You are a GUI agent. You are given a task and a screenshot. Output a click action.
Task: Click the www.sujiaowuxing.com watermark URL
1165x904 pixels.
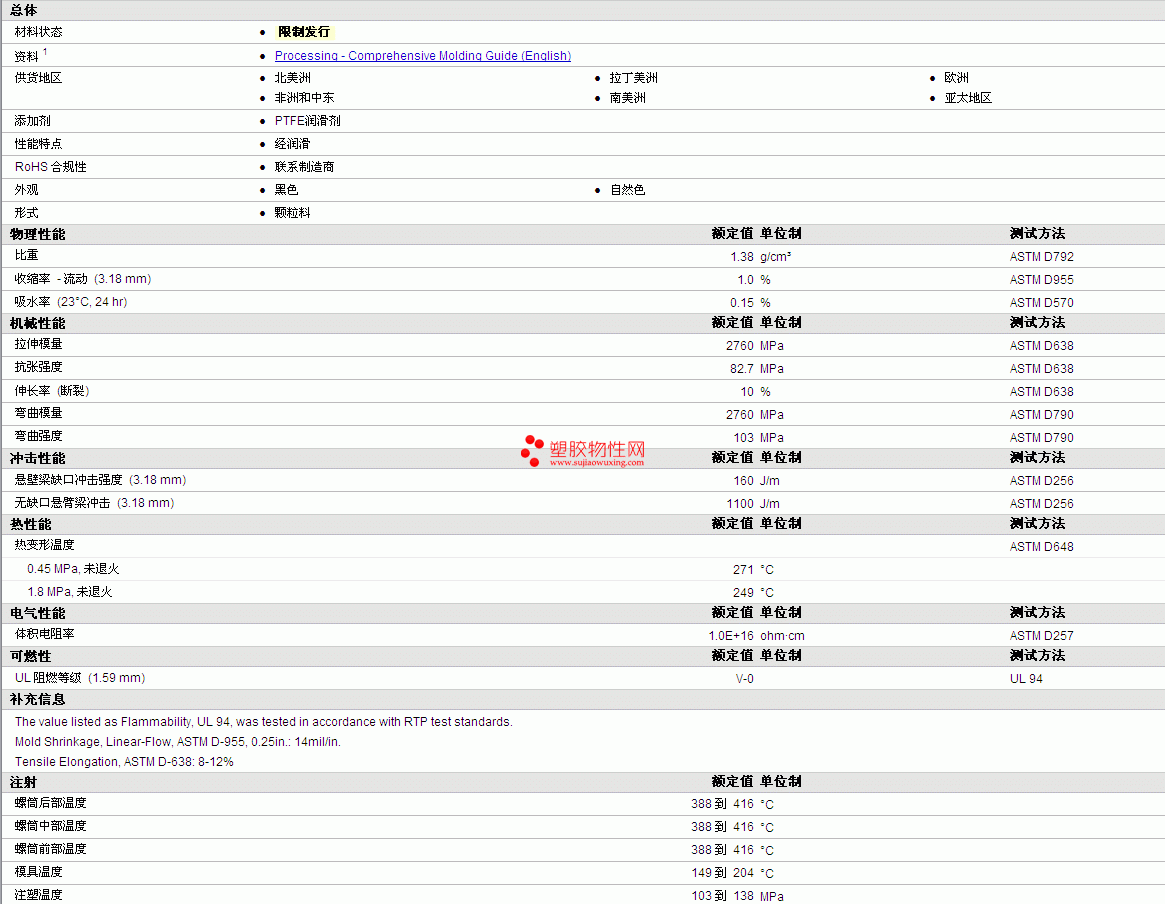(597, 463)
